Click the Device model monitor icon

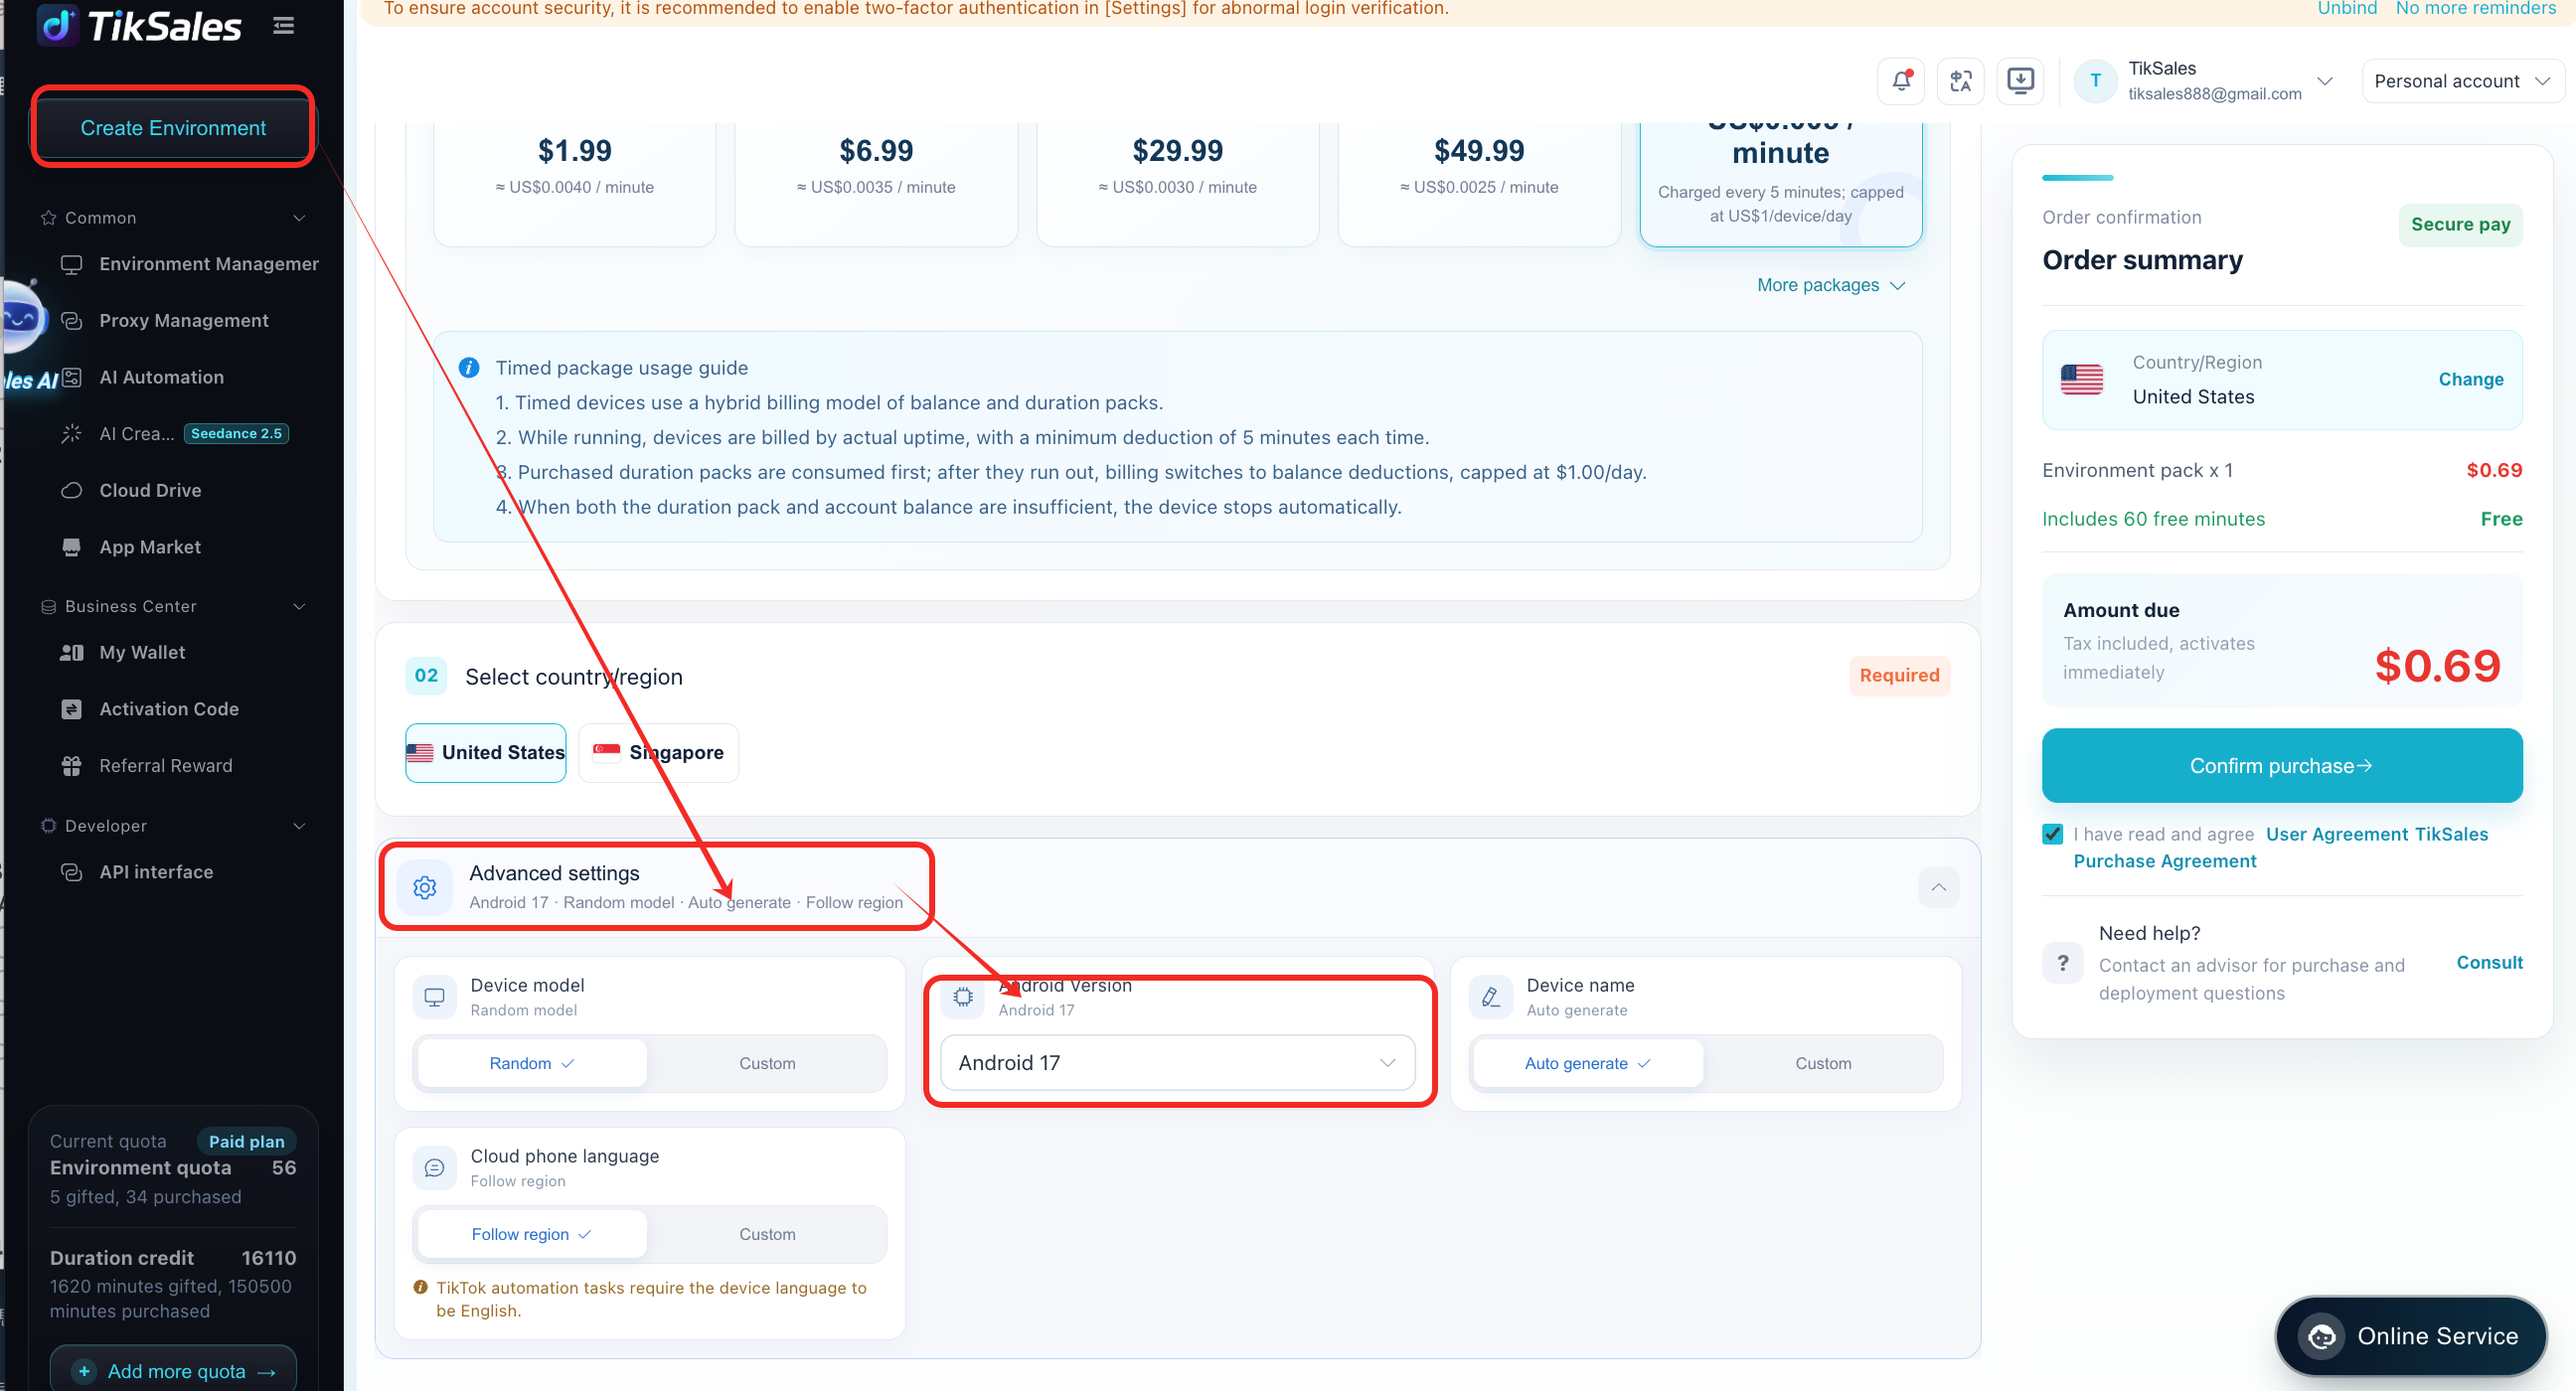coord(434,997)
